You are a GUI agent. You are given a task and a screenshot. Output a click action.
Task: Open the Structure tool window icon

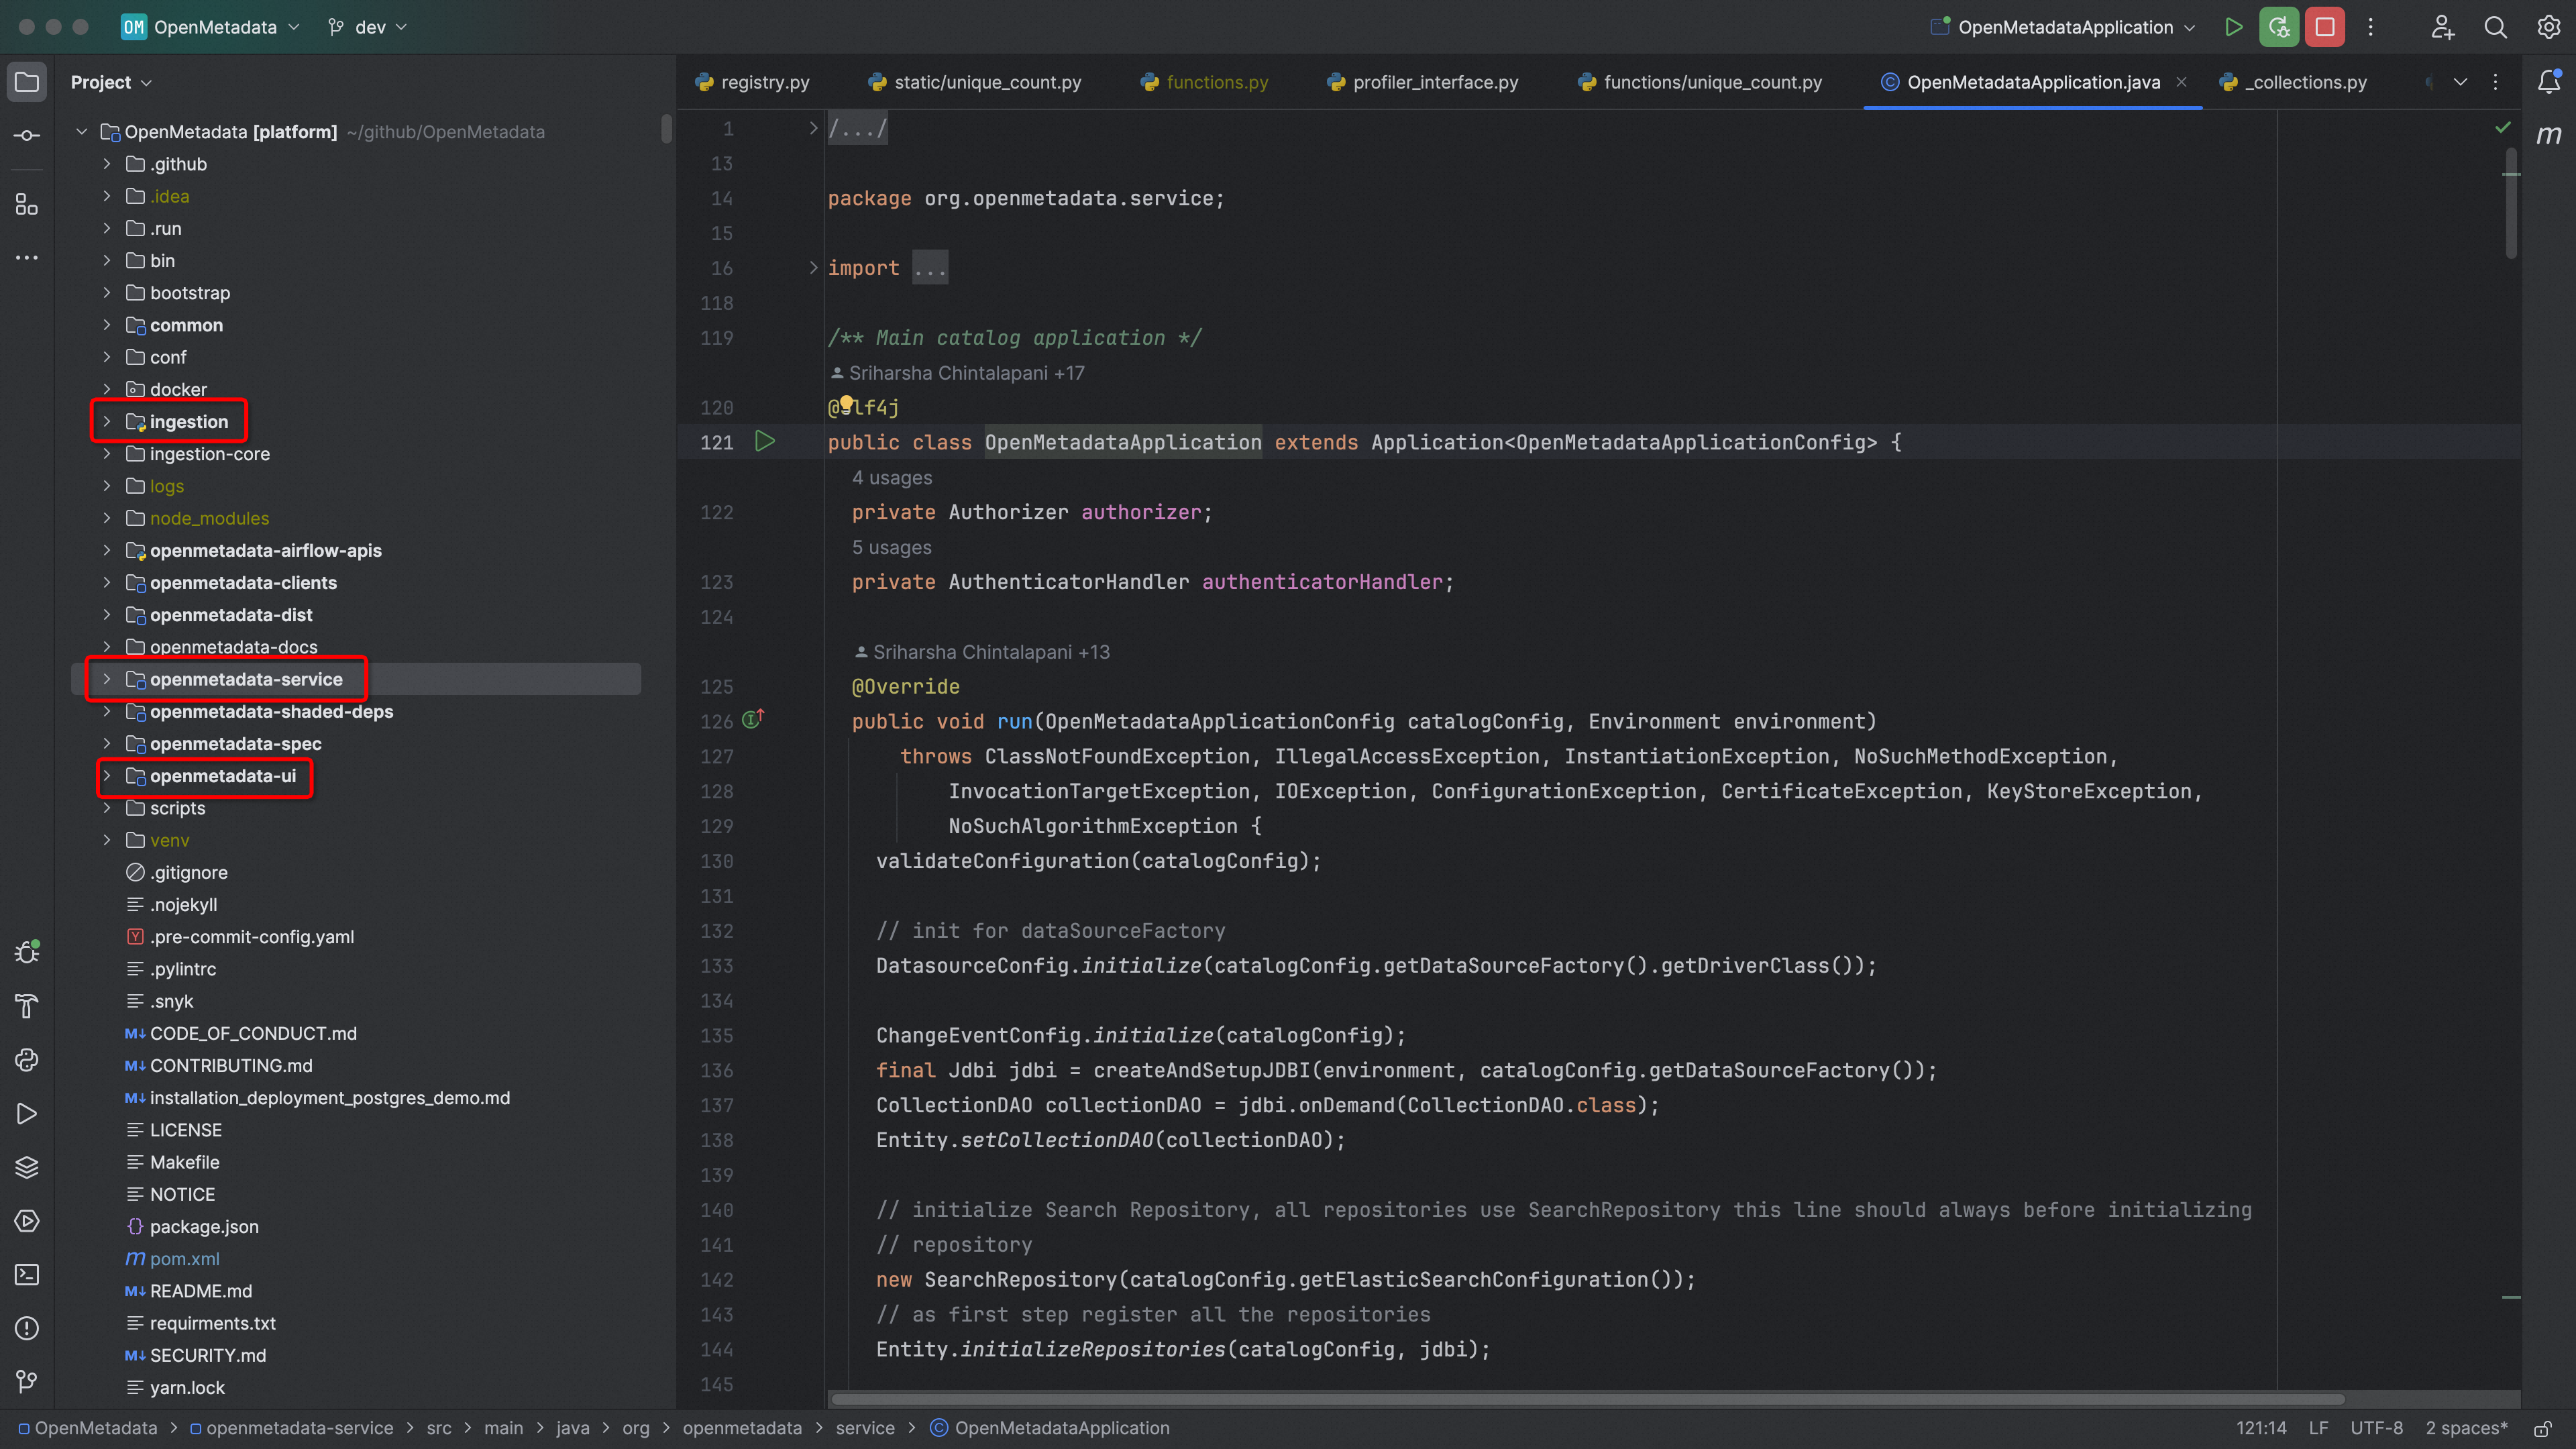(x=27, y=205)
